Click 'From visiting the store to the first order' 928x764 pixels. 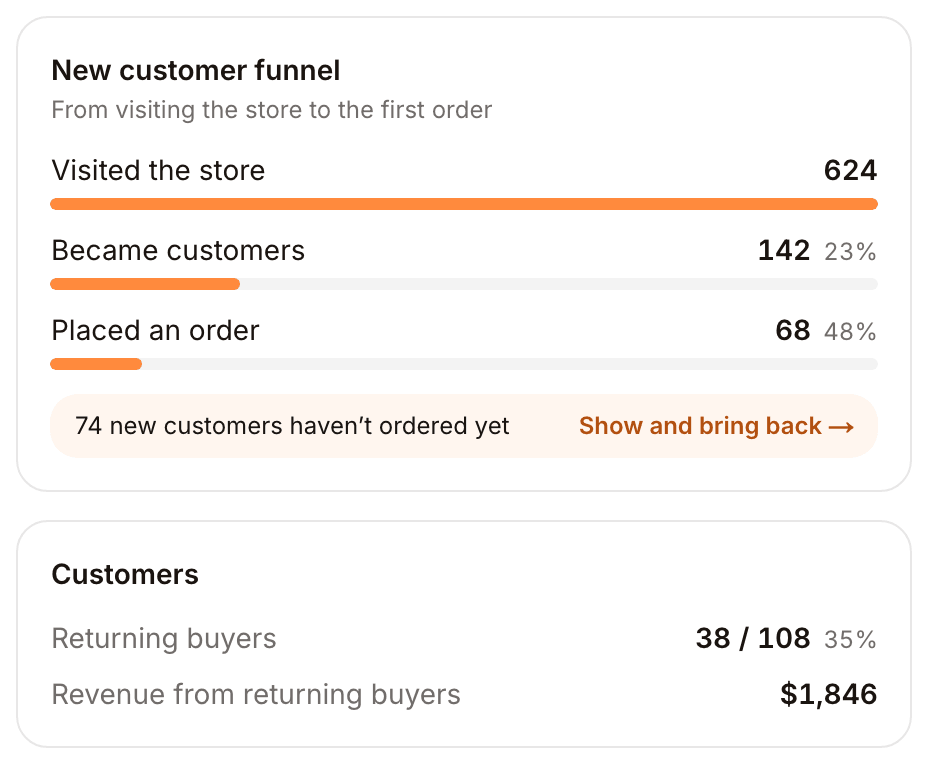(x=272, y=110)
